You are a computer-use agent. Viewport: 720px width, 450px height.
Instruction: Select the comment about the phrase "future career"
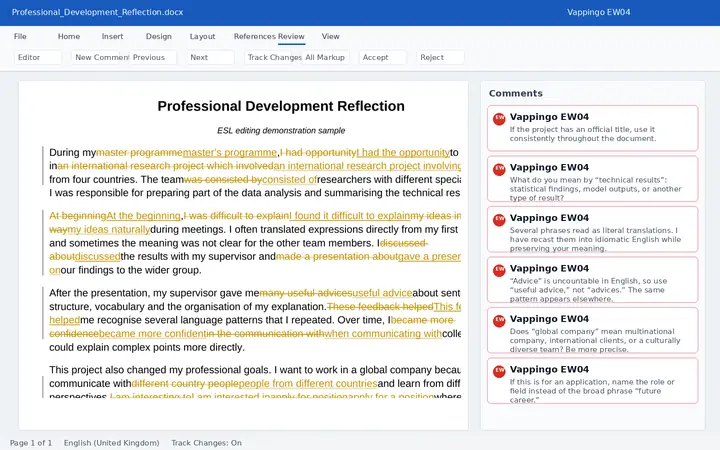(x=593, y=381)
